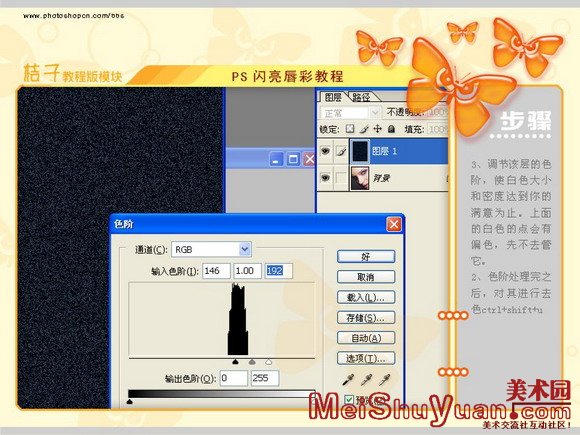Click the 自动(A) auto button
Viewport: 580px width, 435px height.
tap(366, 338)
